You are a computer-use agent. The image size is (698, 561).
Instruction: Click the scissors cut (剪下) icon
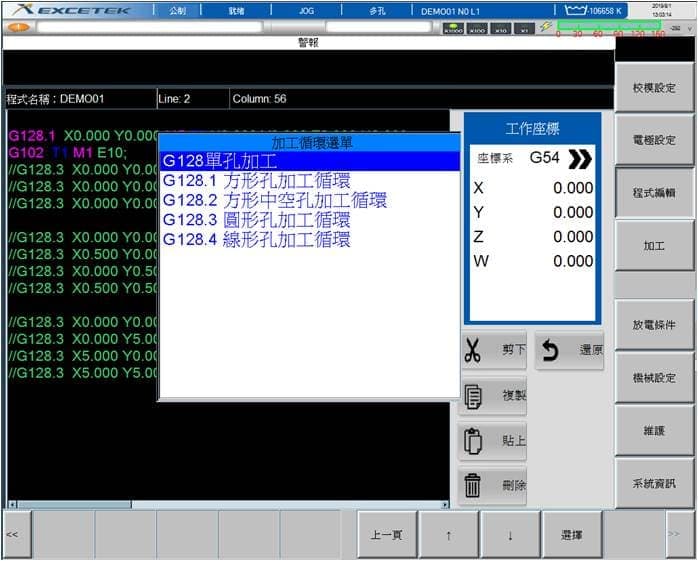pos(473,351)
